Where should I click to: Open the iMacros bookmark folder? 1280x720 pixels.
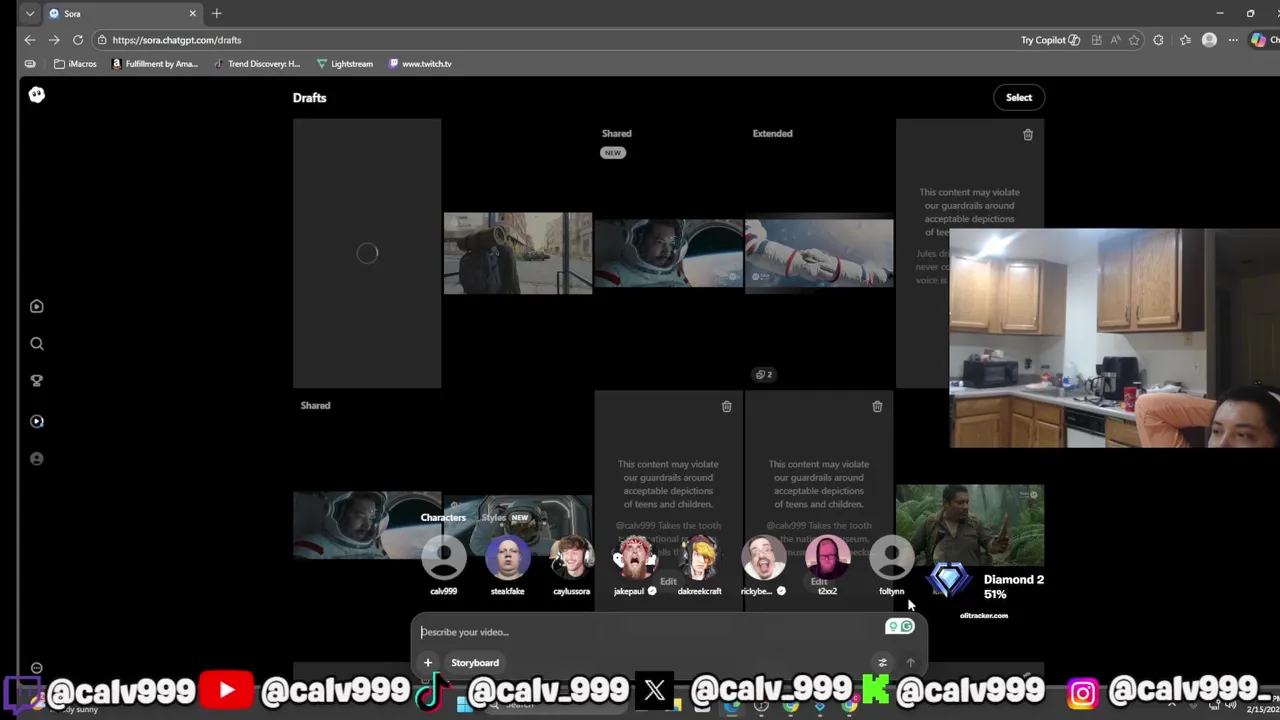pyautogui.click(x=76, y=63)
